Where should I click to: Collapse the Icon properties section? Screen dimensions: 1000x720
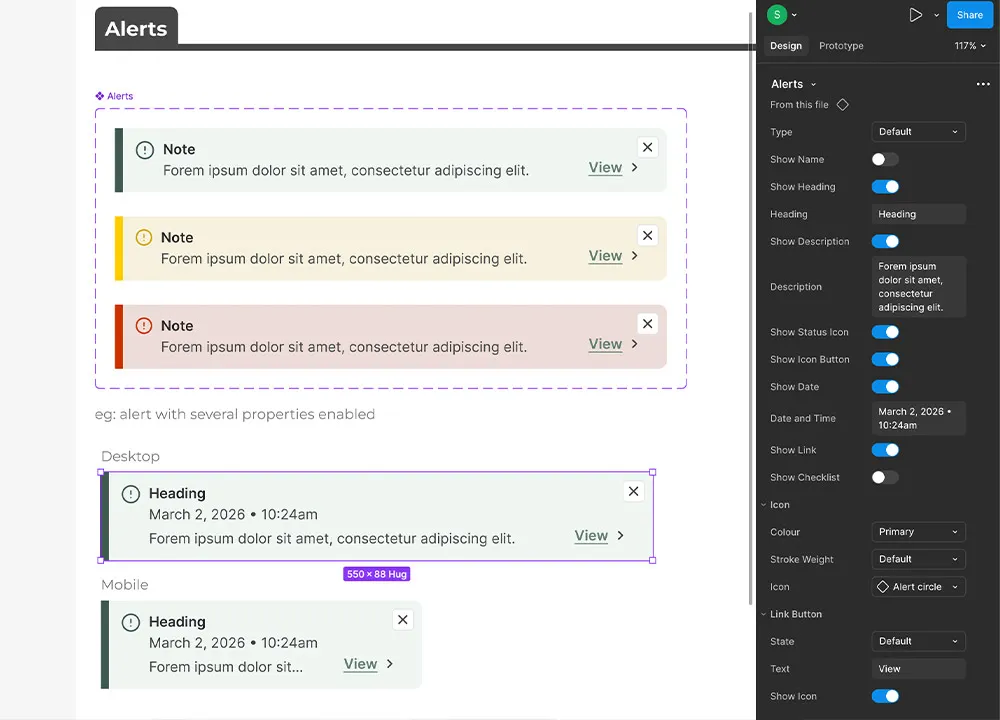(763, 505)
